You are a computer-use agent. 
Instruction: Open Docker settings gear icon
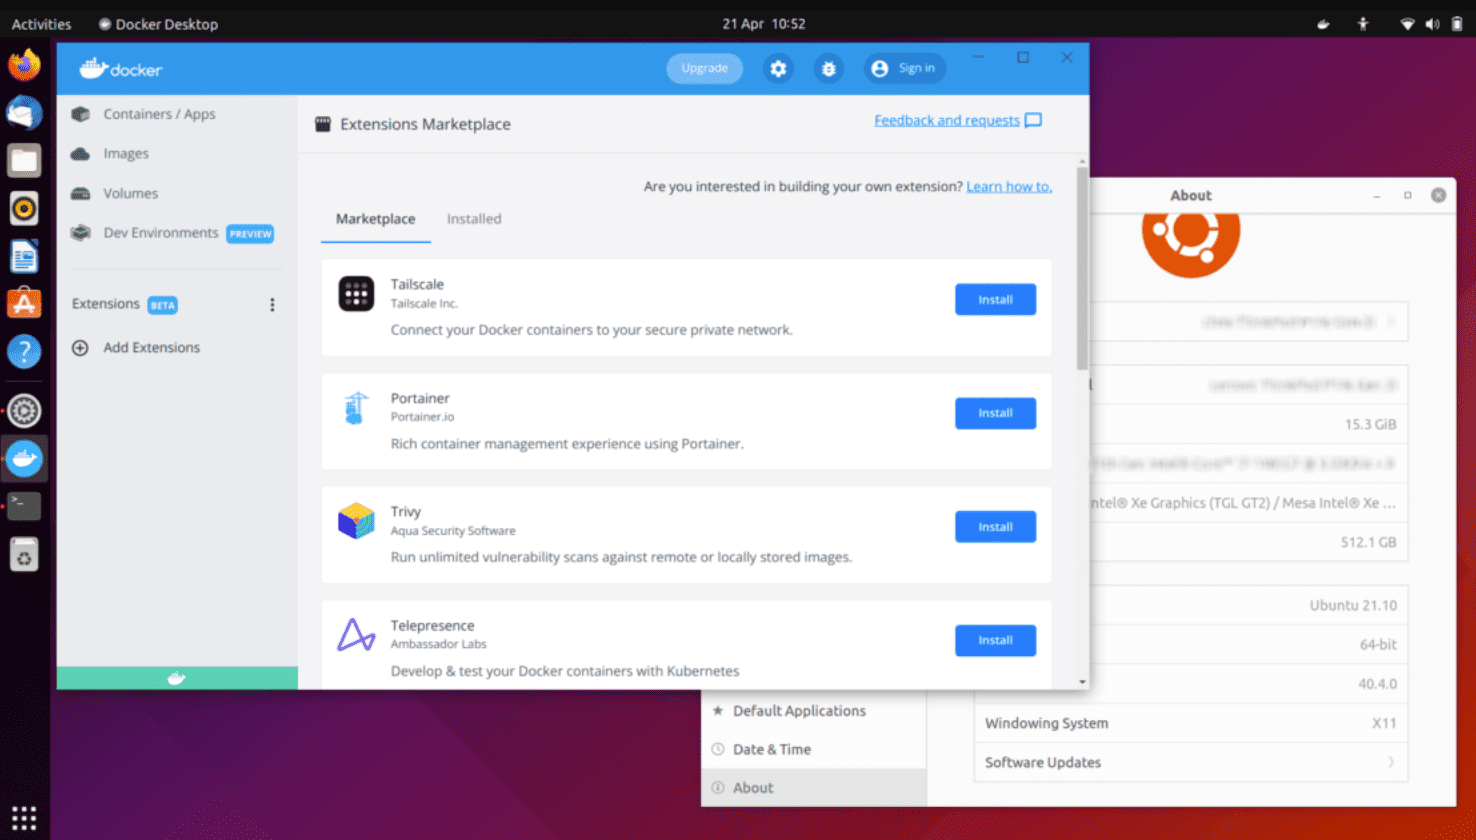point(778,68)
